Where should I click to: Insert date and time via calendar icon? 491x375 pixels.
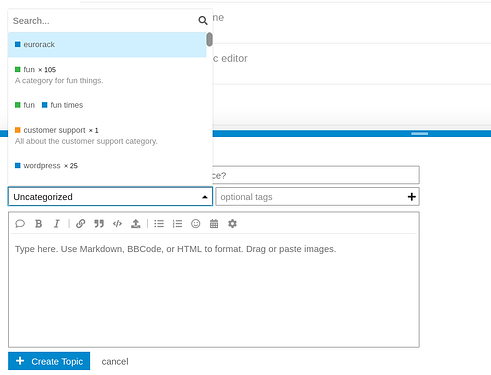[x=214, y=224]
